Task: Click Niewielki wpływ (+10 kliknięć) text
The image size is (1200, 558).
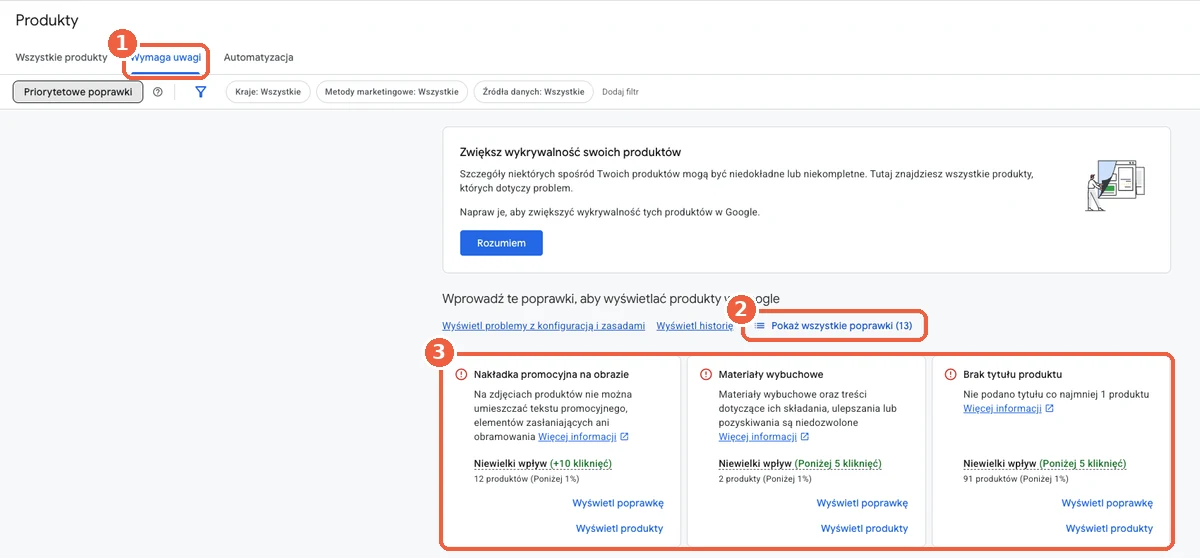Action: coord(543,464)
